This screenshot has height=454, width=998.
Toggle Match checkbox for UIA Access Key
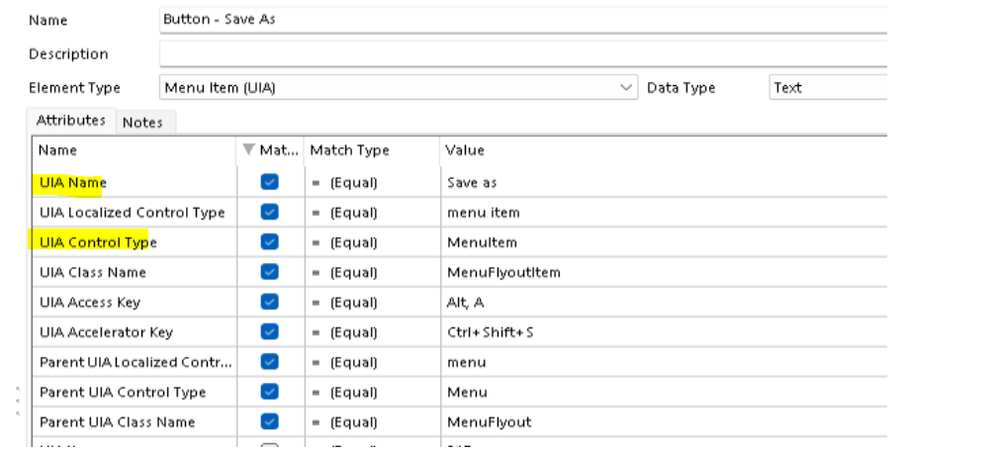269,302
